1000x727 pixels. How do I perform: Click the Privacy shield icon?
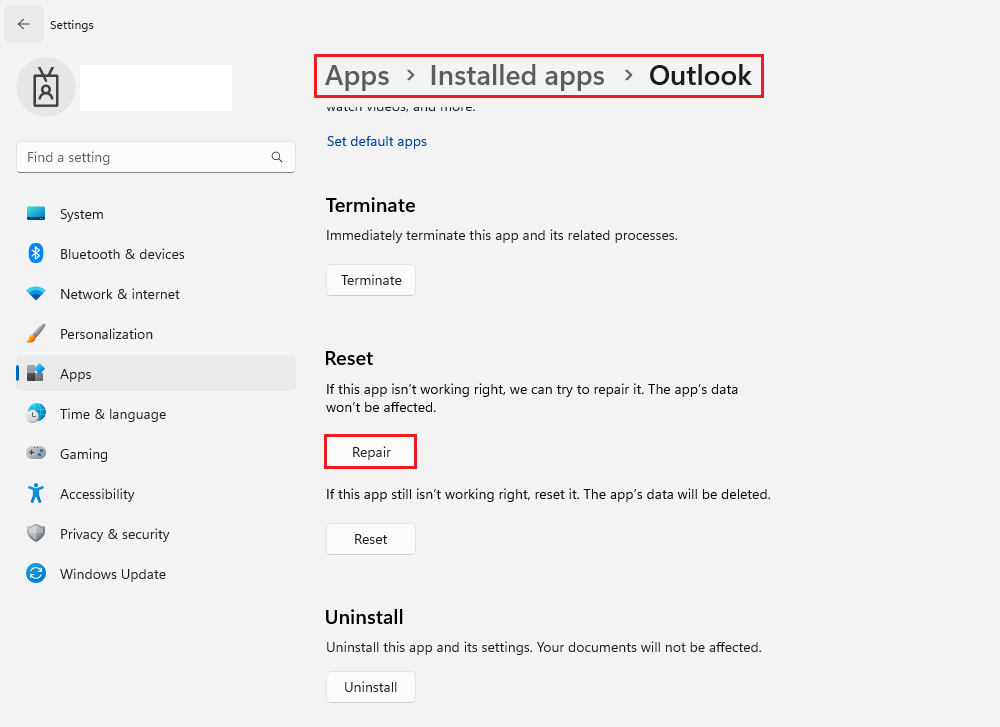pos(36,533)
